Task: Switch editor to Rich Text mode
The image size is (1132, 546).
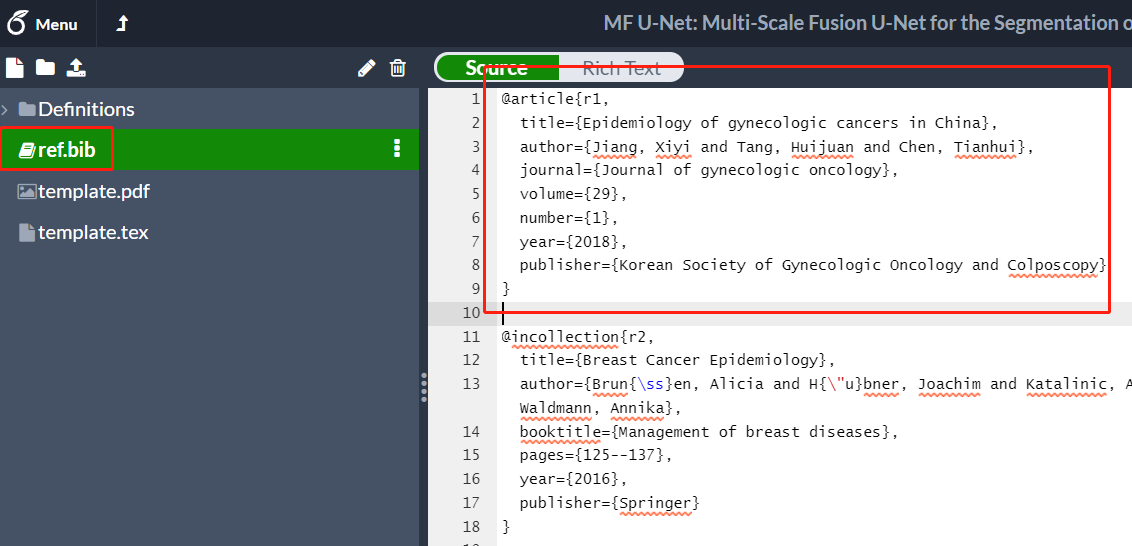Action: click(621, 68)
